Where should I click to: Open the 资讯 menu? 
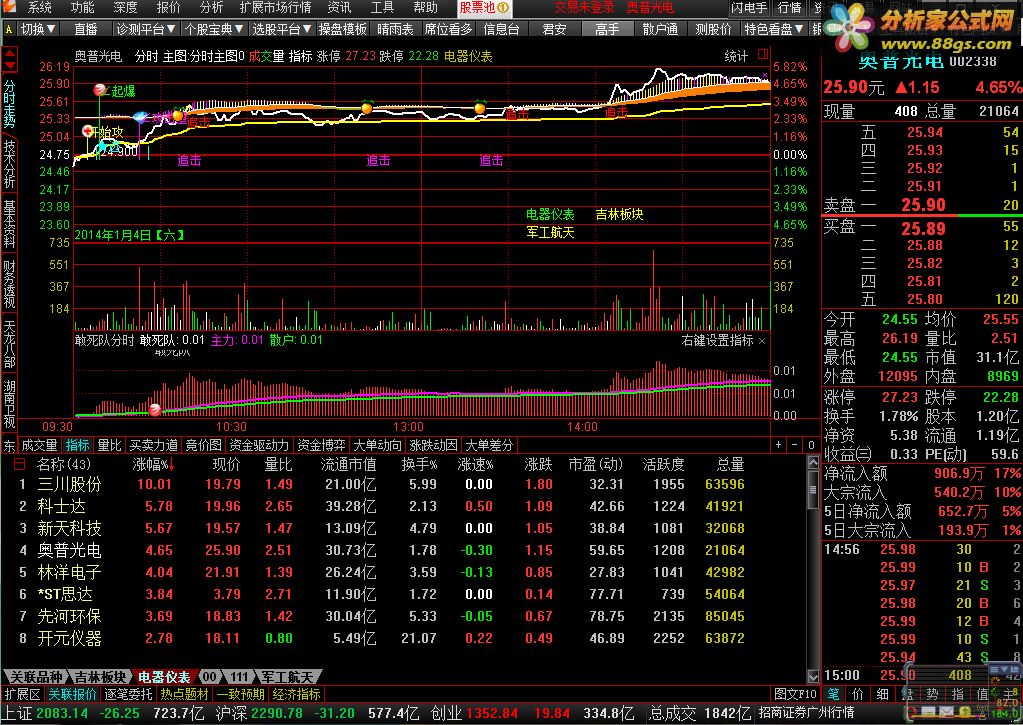point(339,8)
